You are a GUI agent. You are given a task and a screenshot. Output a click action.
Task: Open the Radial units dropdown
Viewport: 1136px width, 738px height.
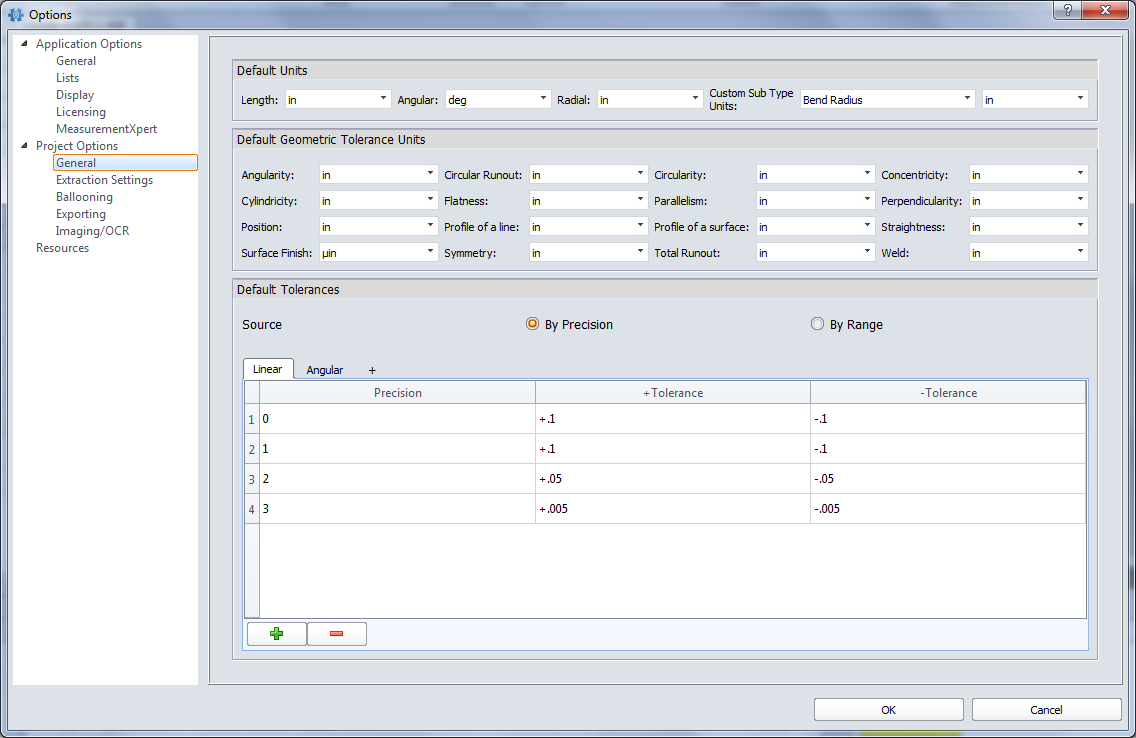[x=650, y=99]
